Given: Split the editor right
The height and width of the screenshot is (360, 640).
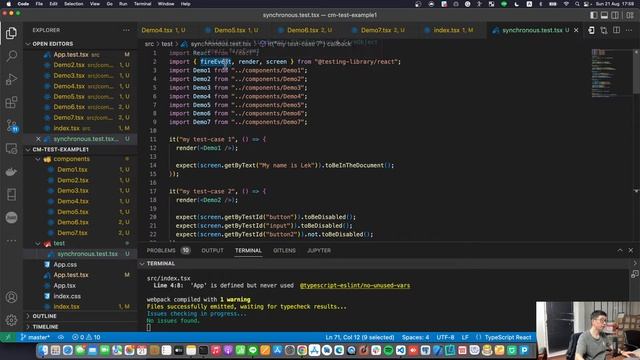Looking at the screenshot, I should click(x=616, y=30).
